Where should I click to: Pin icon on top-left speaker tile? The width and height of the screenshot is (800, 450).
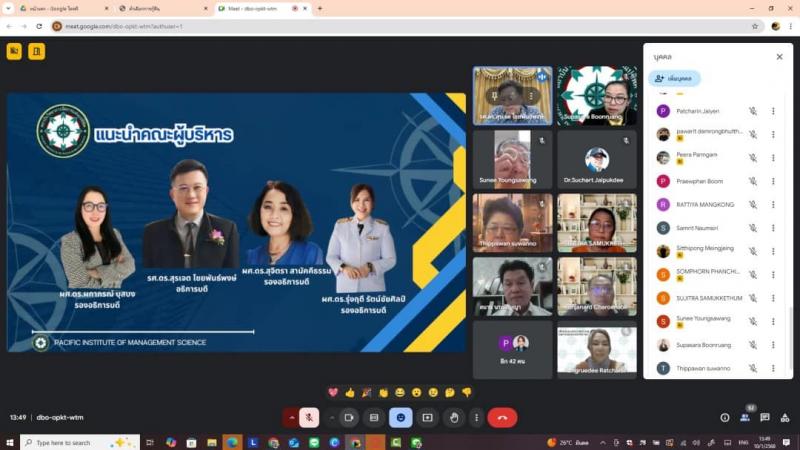(x=494, y=95)
